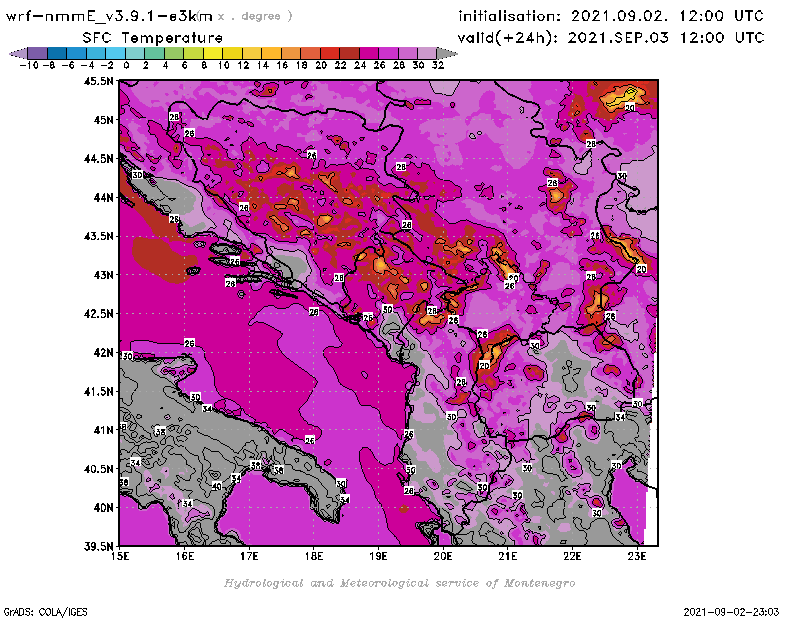This screenshot has height=618, width=800.
Task: Click the '45N' latitude label
Action: click(103, 120)
